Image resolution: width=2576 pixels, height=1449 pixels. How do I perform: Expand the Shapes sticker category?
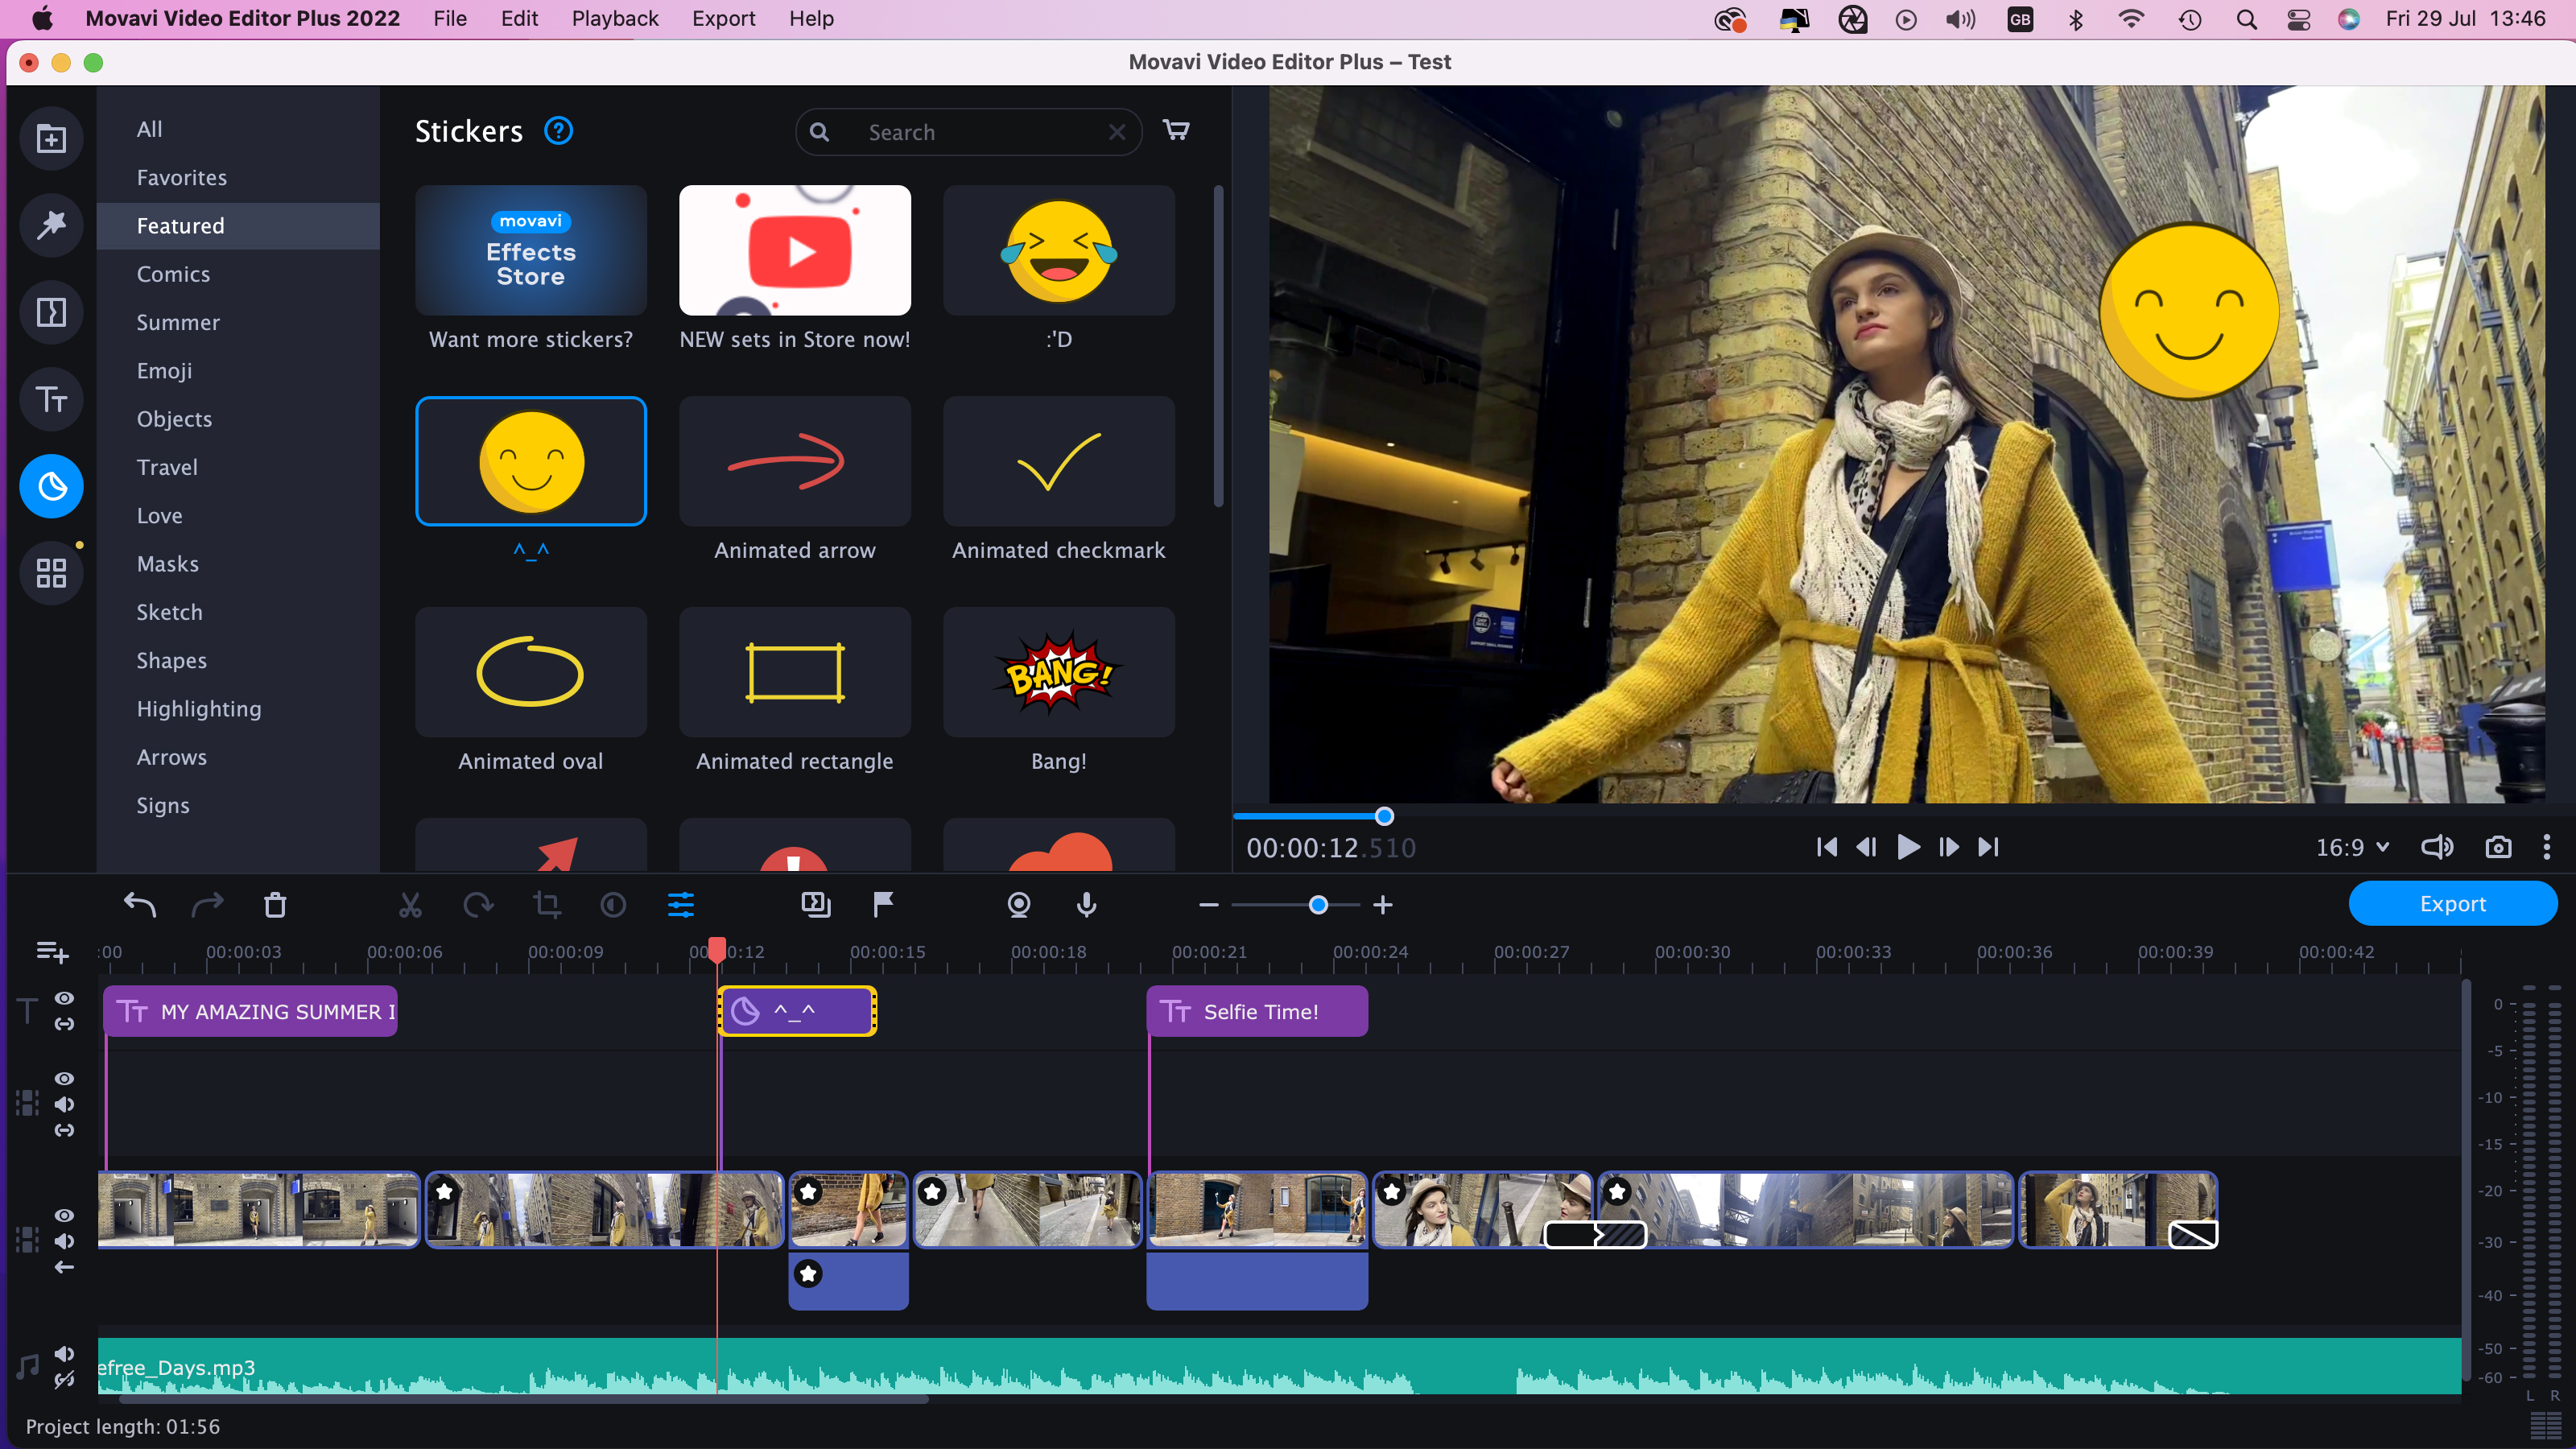(171, 660)
